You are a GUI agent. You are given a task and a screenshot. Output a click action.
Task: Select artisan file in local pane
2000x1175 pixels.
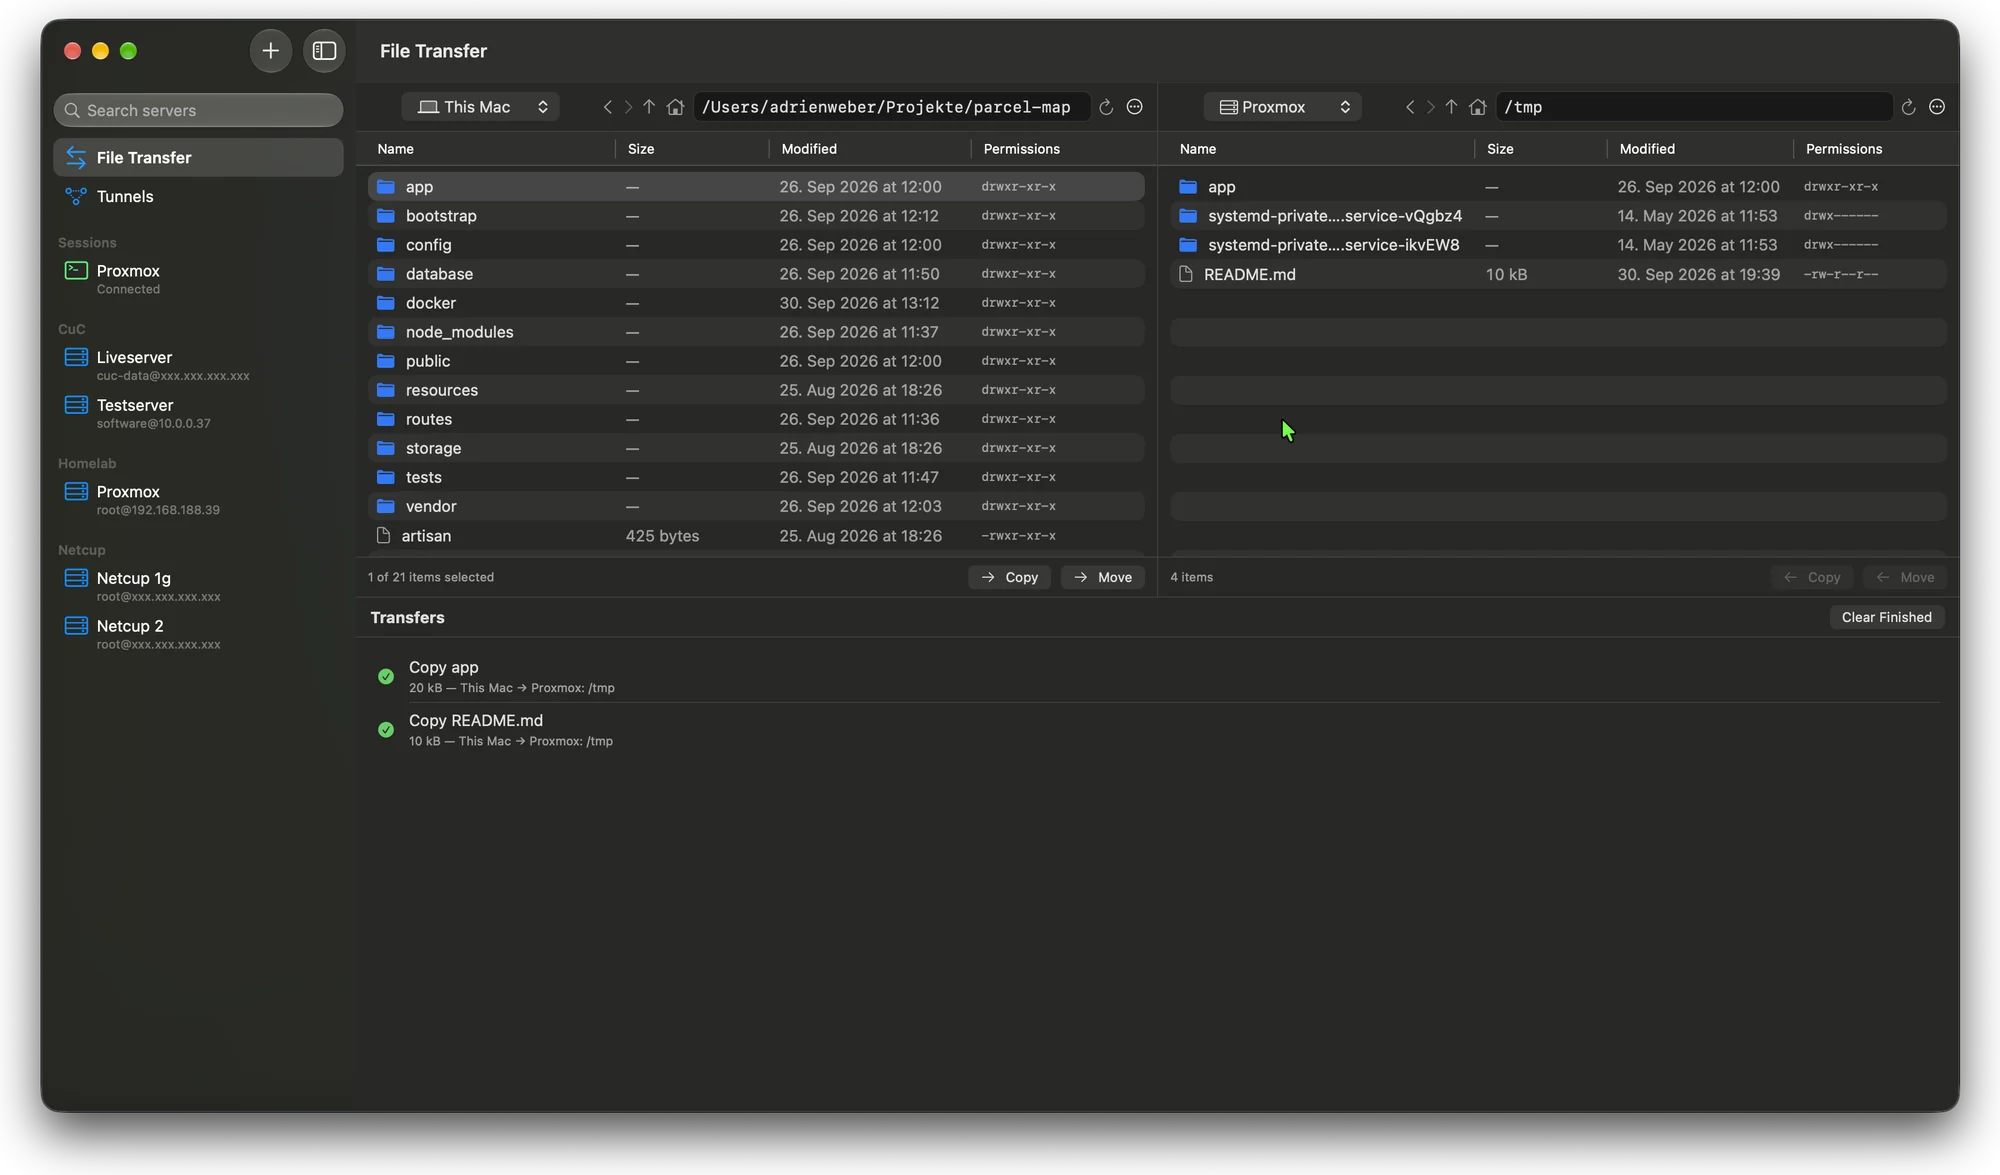pos(756,536)
